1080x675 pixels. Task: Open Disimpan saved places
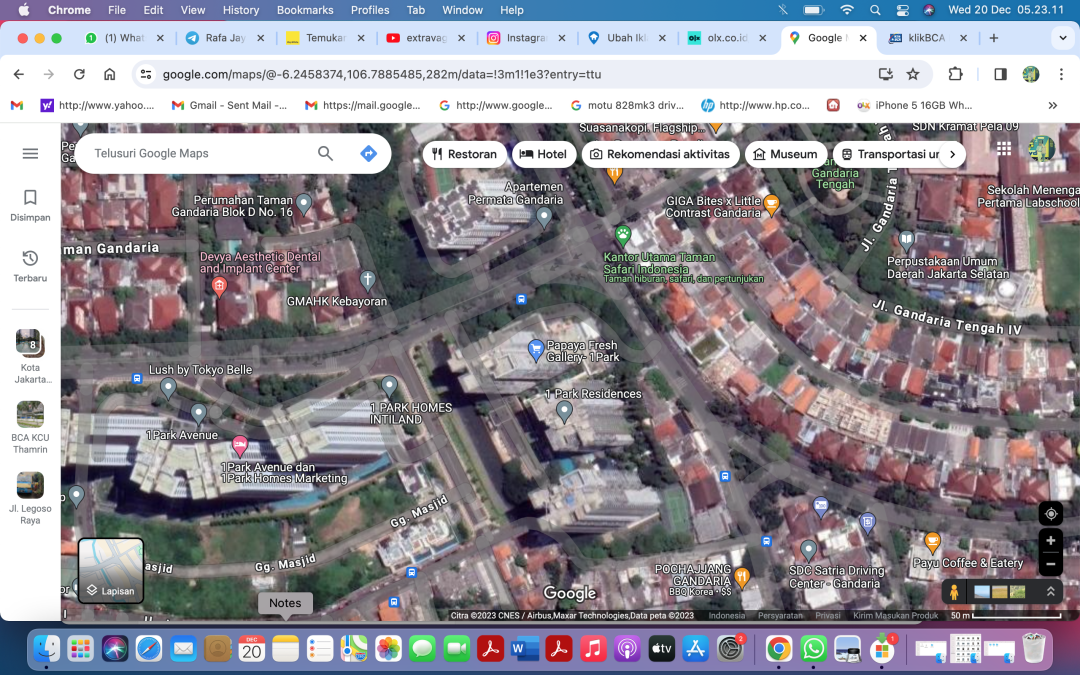click(30, 205)
